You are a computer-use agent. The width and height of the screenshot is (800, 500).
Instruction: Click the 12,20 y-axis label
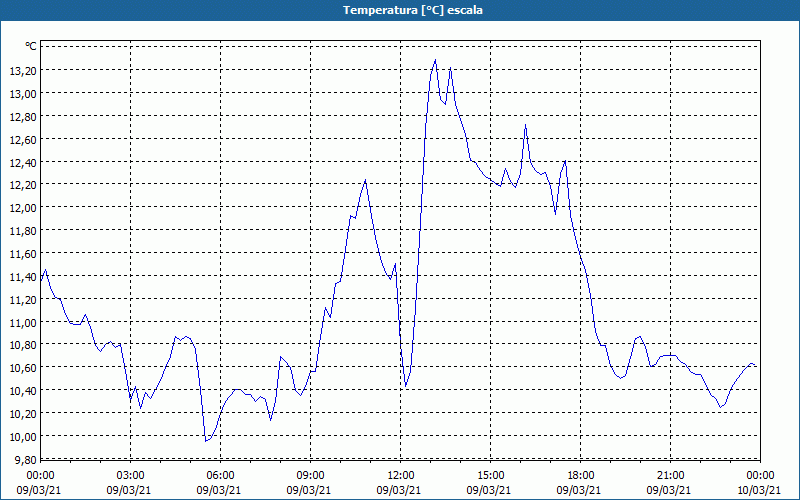[x=23, y=185]
